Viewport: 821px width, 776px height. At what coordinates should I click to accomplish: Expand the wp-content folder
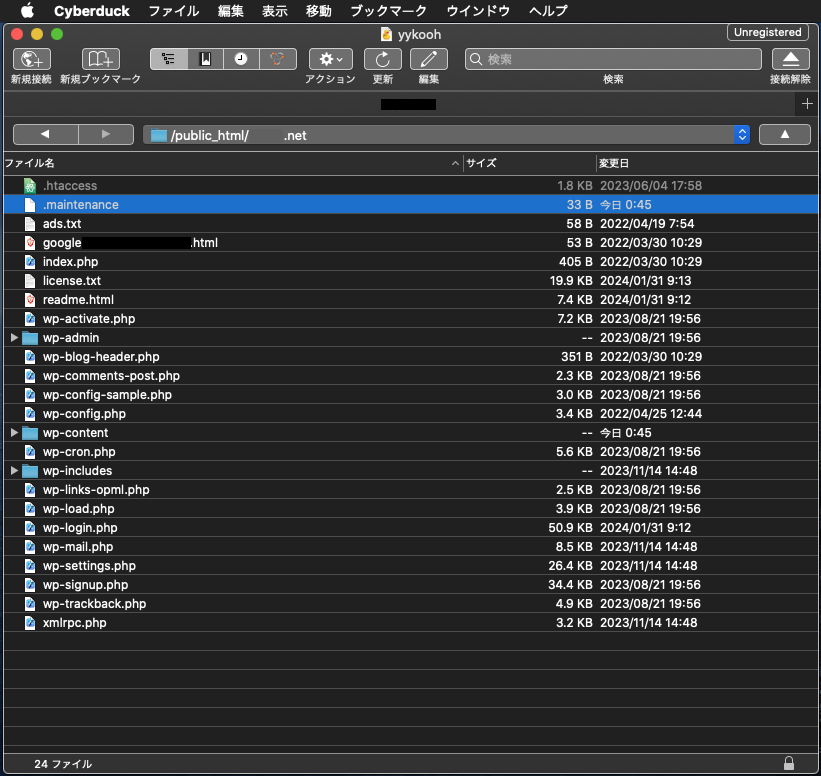click(x=14, y=433)
